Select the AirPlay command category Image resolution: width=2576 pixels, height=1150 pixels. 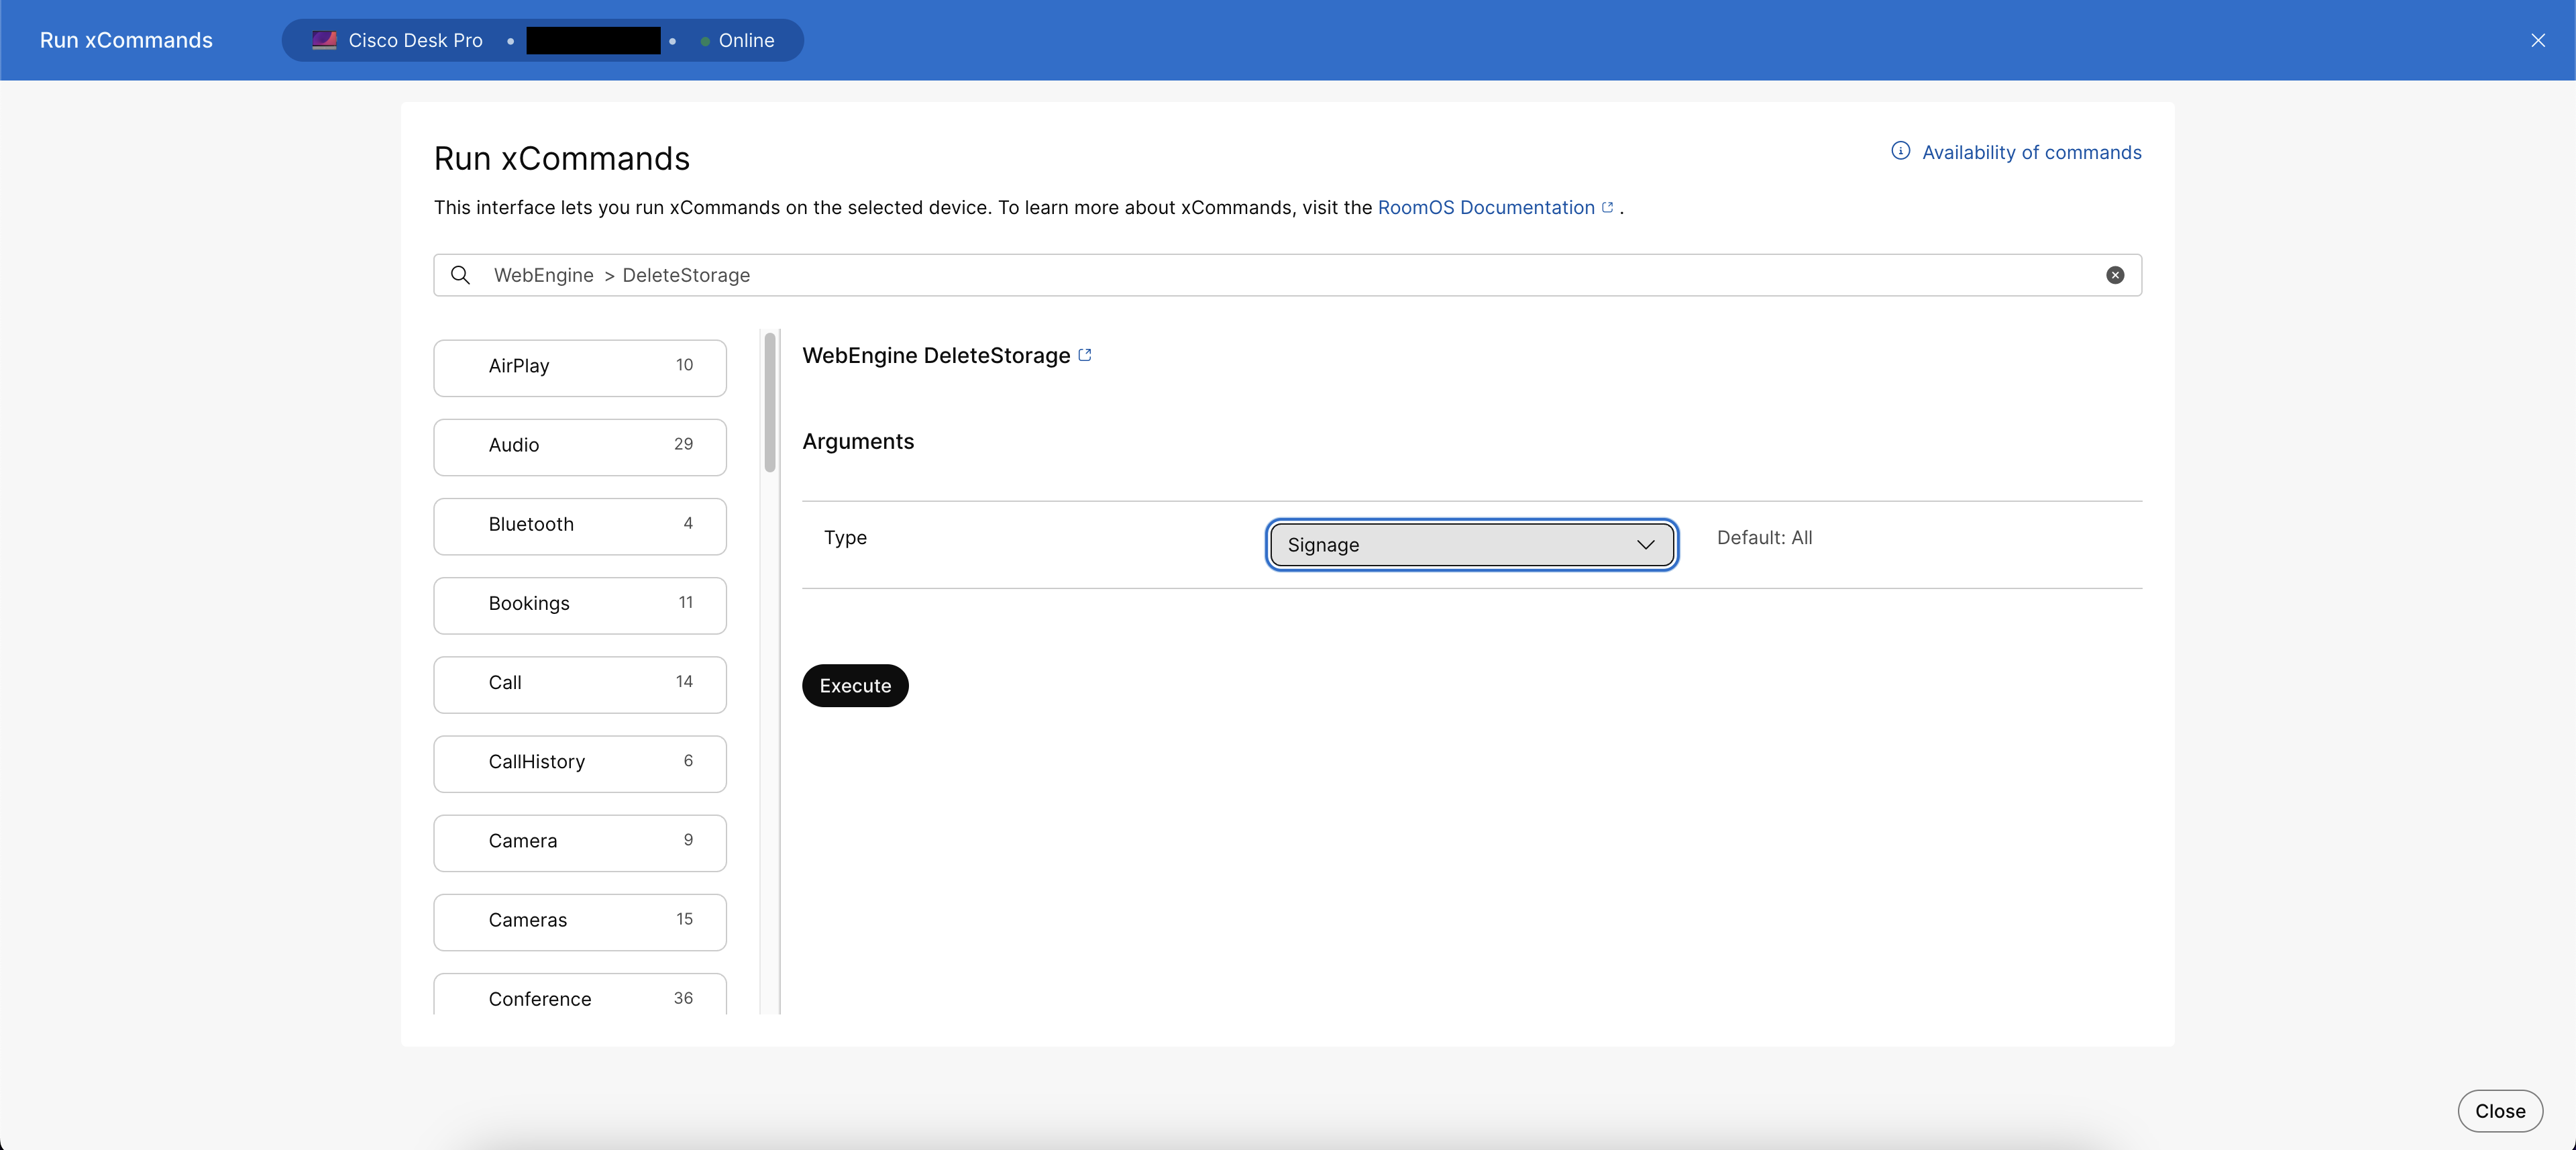[x=579, y=367]
